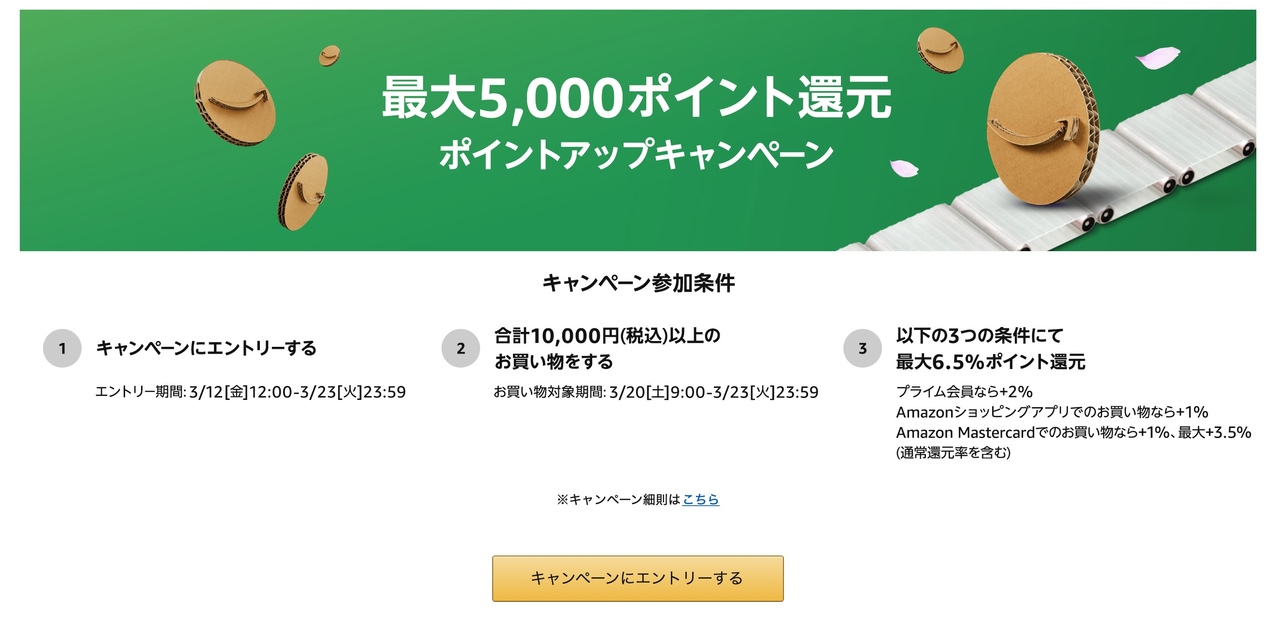
Task: Click the キャンペーン参加条件 heading
Action: pos(638,283)
